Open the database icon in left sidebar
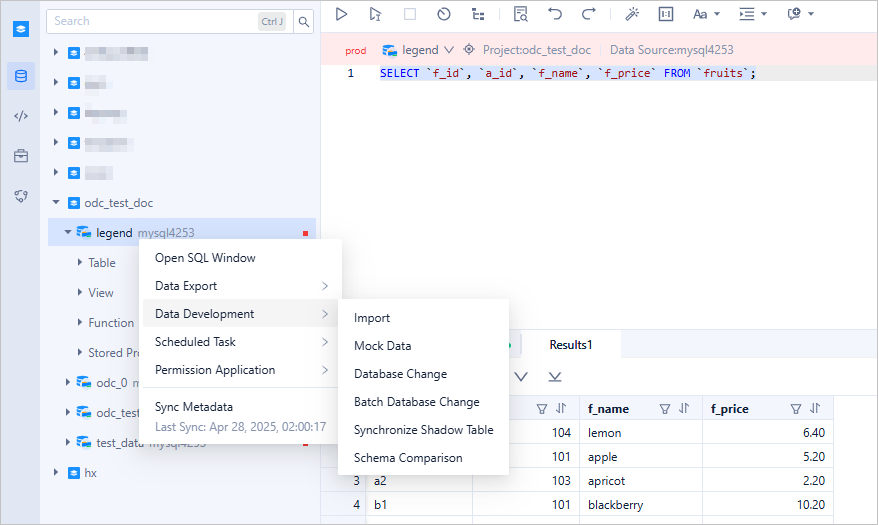This screenshot has width=878, height=525. [21, 76]
